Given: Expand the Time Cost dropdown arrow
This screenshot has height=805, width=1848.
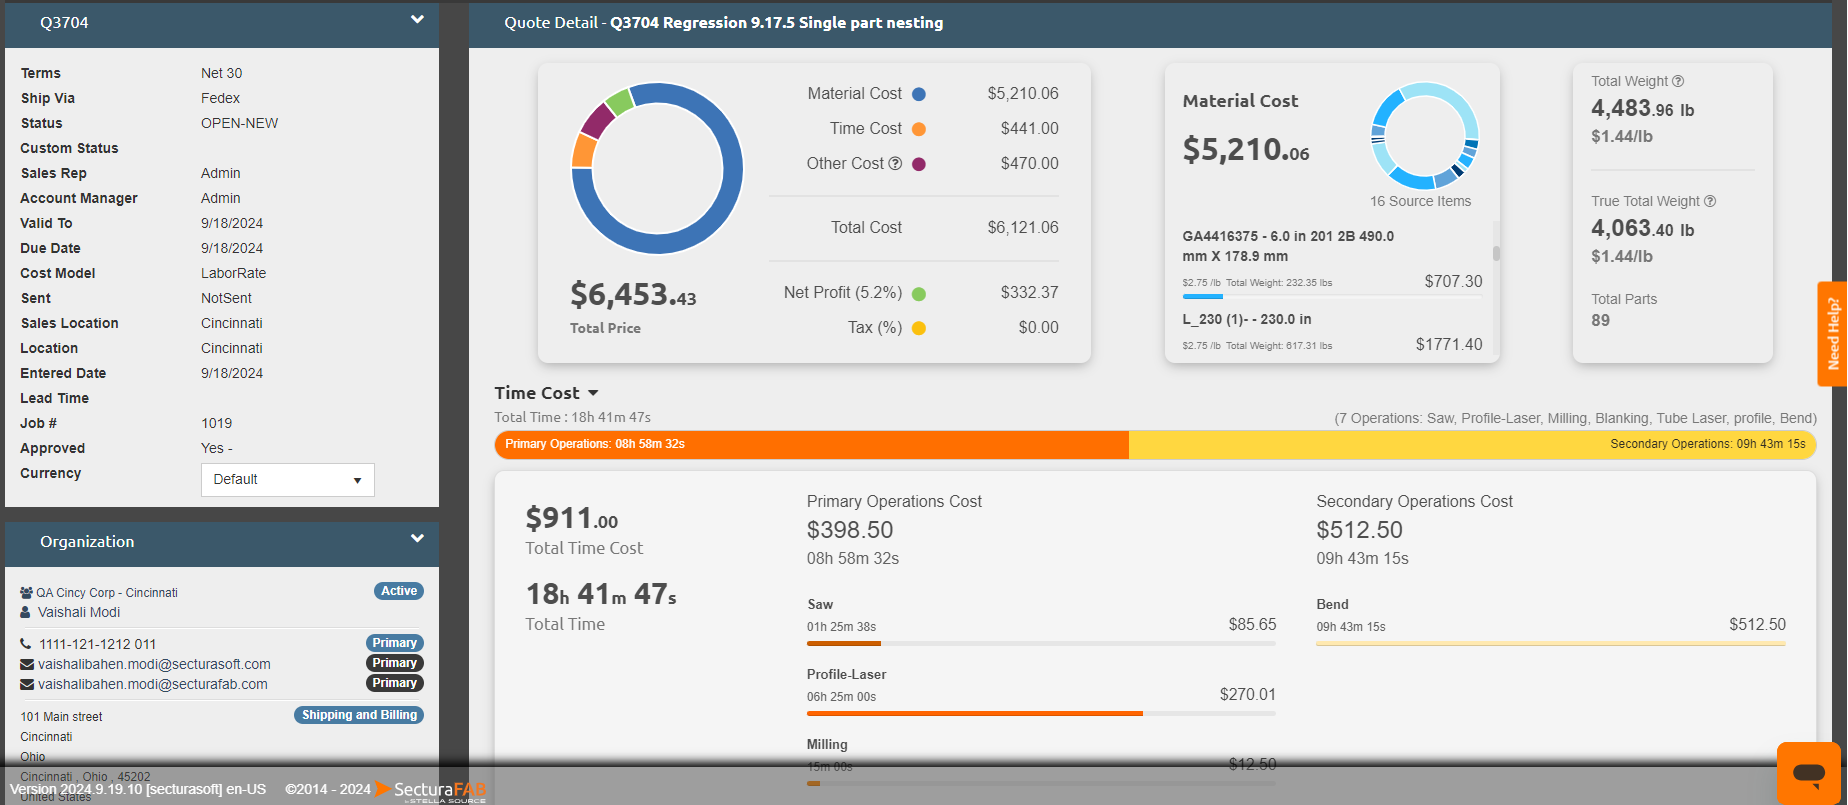Looking at the screenshot, I should [593, 393].
